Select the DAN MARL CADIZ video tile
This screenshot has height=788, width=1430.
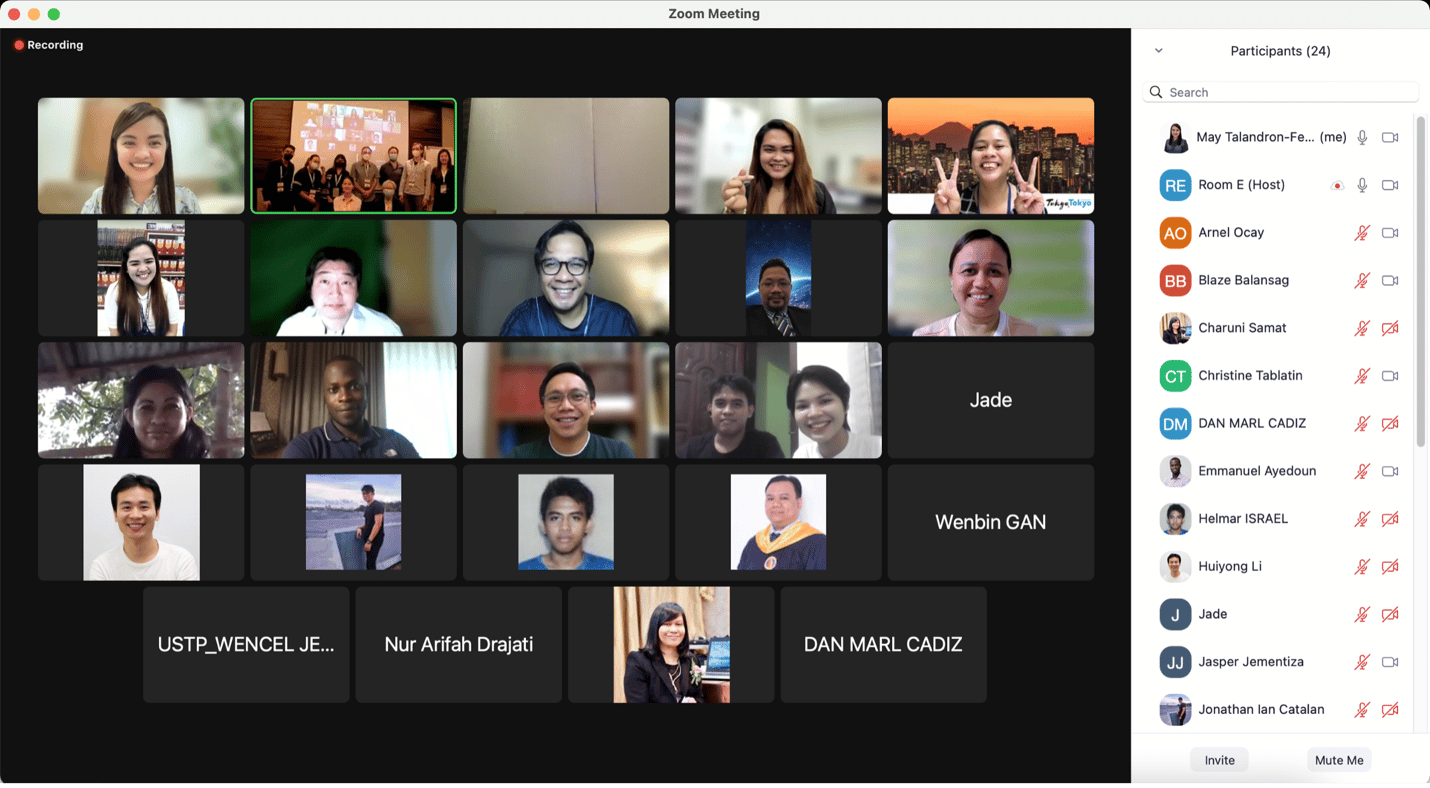pyautogui.click(x=883, y=645)
